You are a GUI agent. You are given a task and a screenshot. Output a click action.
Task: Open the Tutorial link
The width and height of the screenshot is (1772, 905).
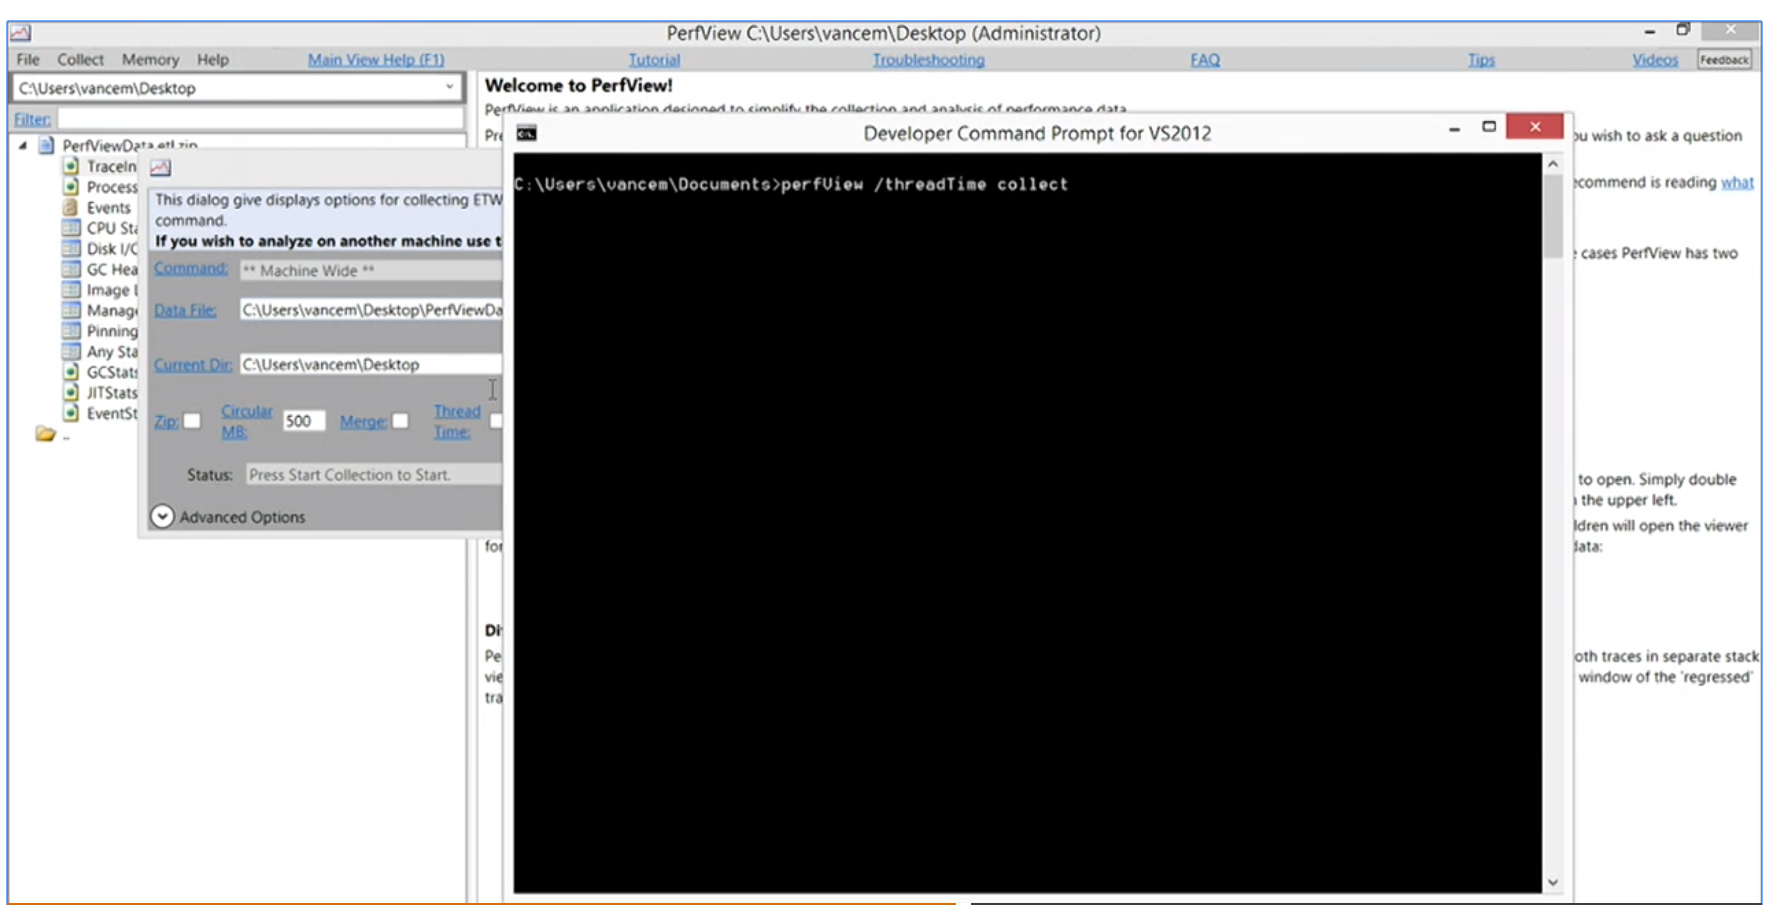[x=654, y=60]
